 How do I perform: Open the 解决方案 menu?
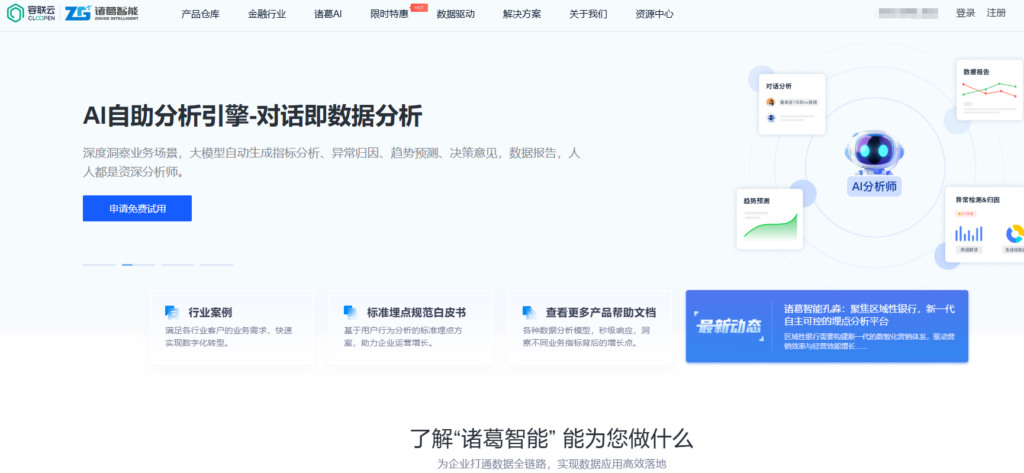coord(522,14)
